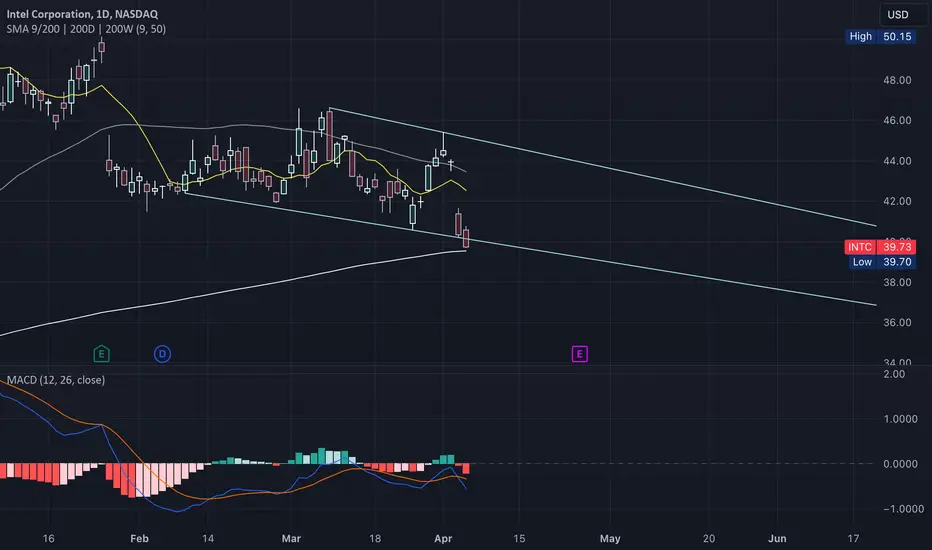The image size is (932, 550).
Task: Click the 20 date label on time axis
Action: [x=709, y=538]
